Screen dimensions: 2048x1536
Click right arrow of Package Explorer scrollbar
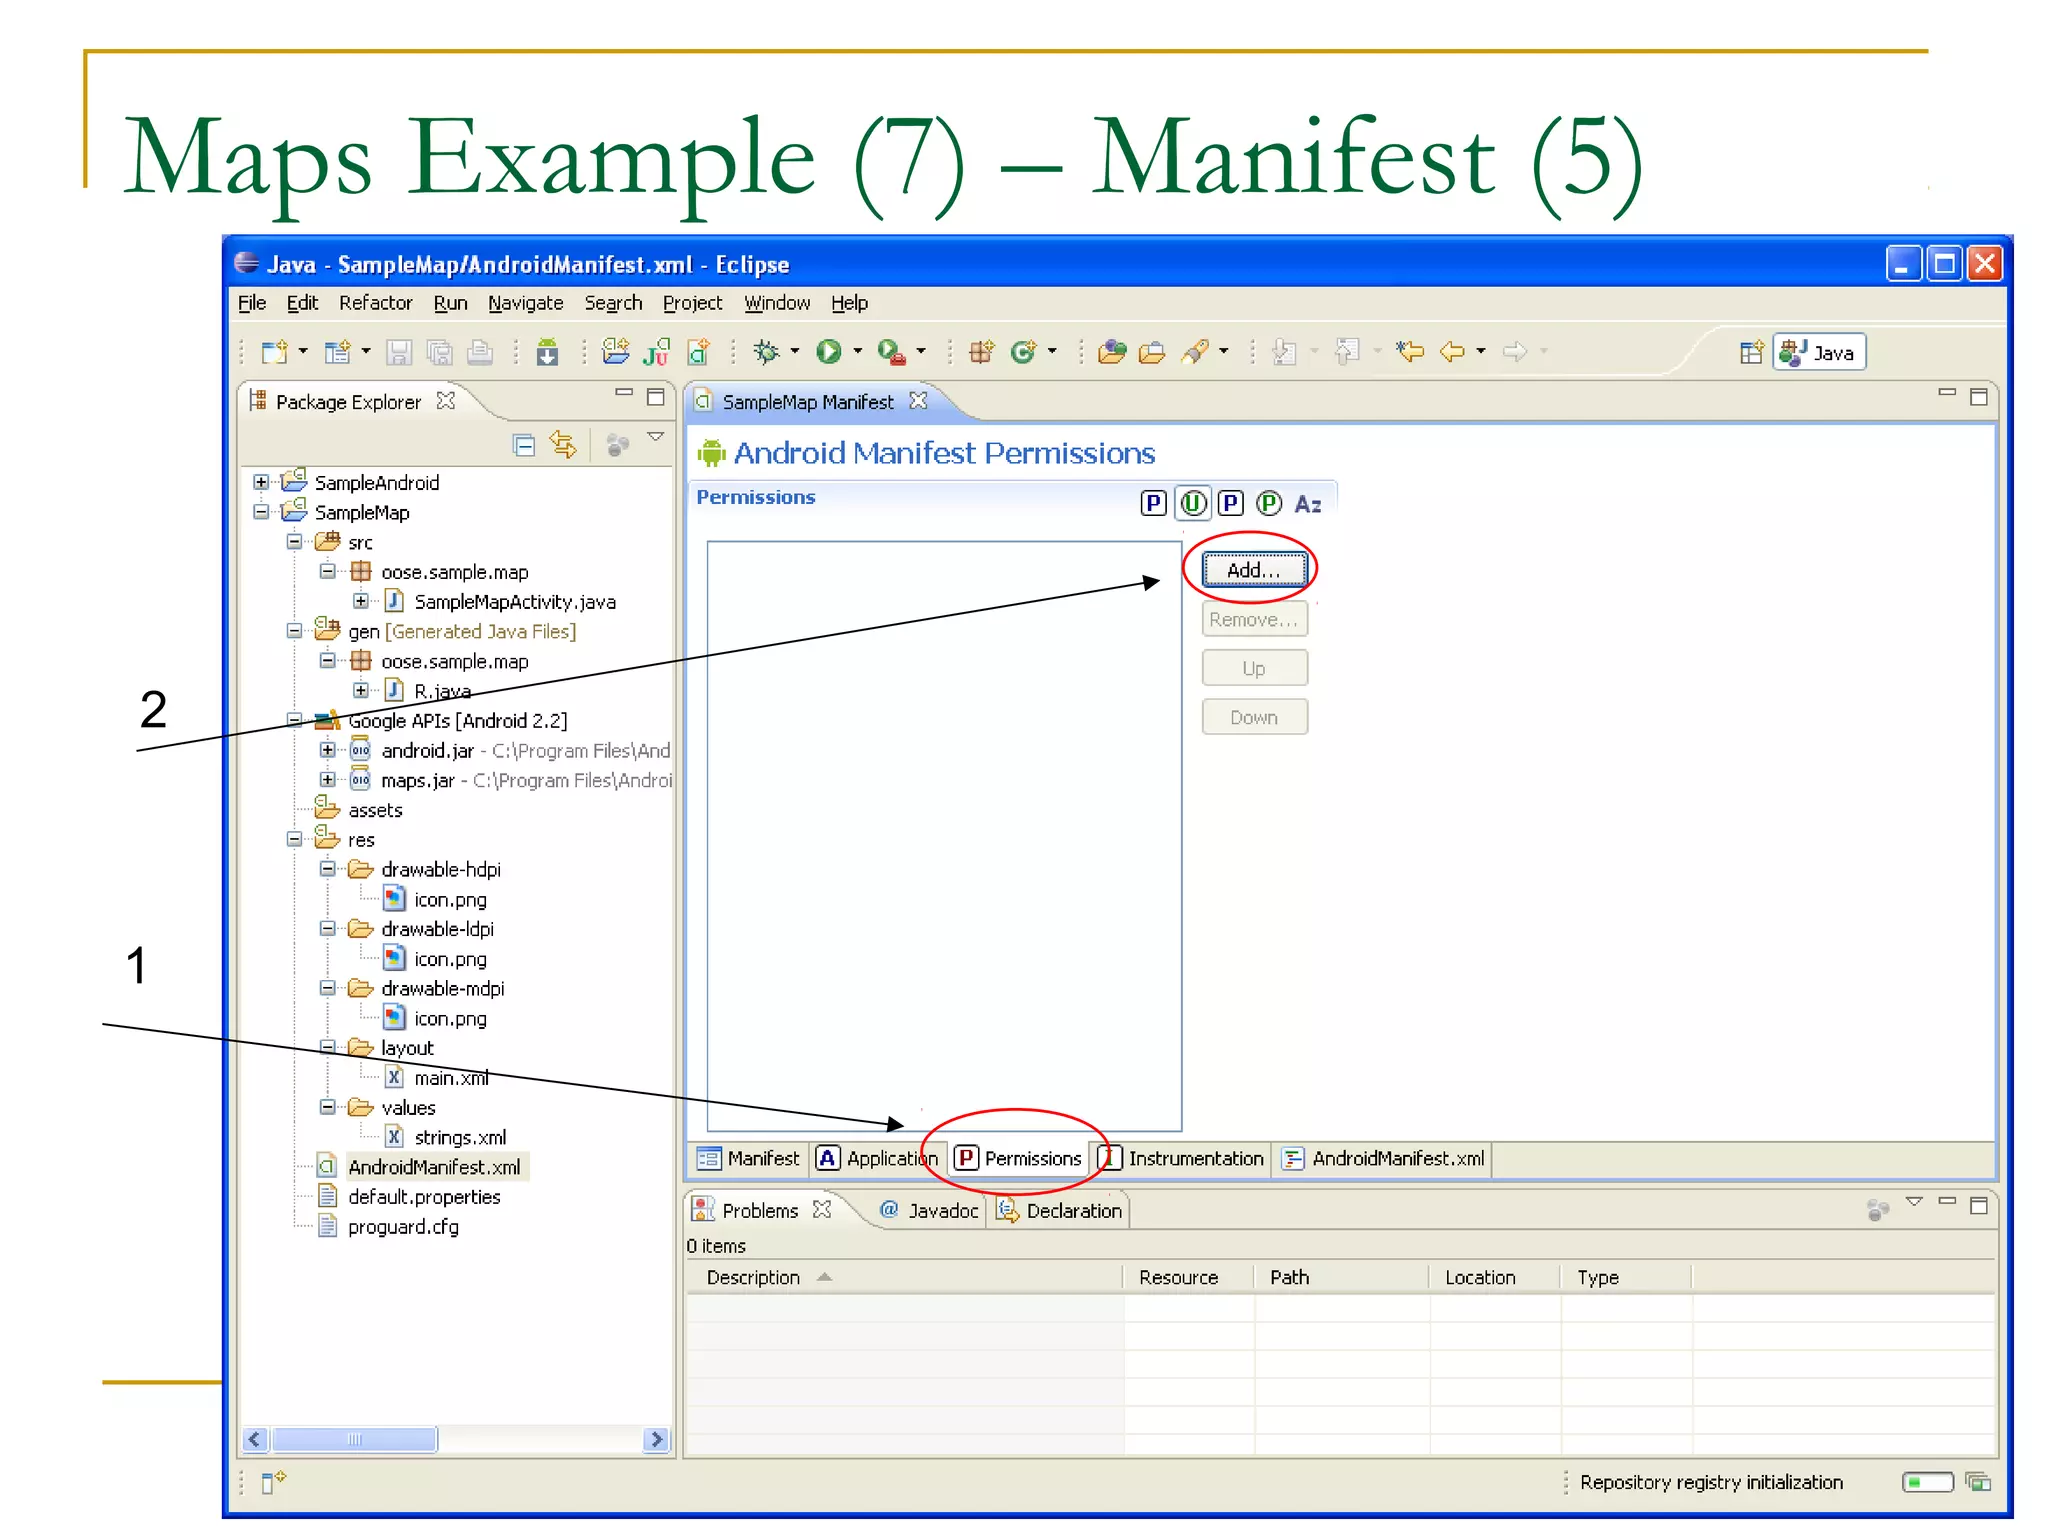(x=656, y=1439)
